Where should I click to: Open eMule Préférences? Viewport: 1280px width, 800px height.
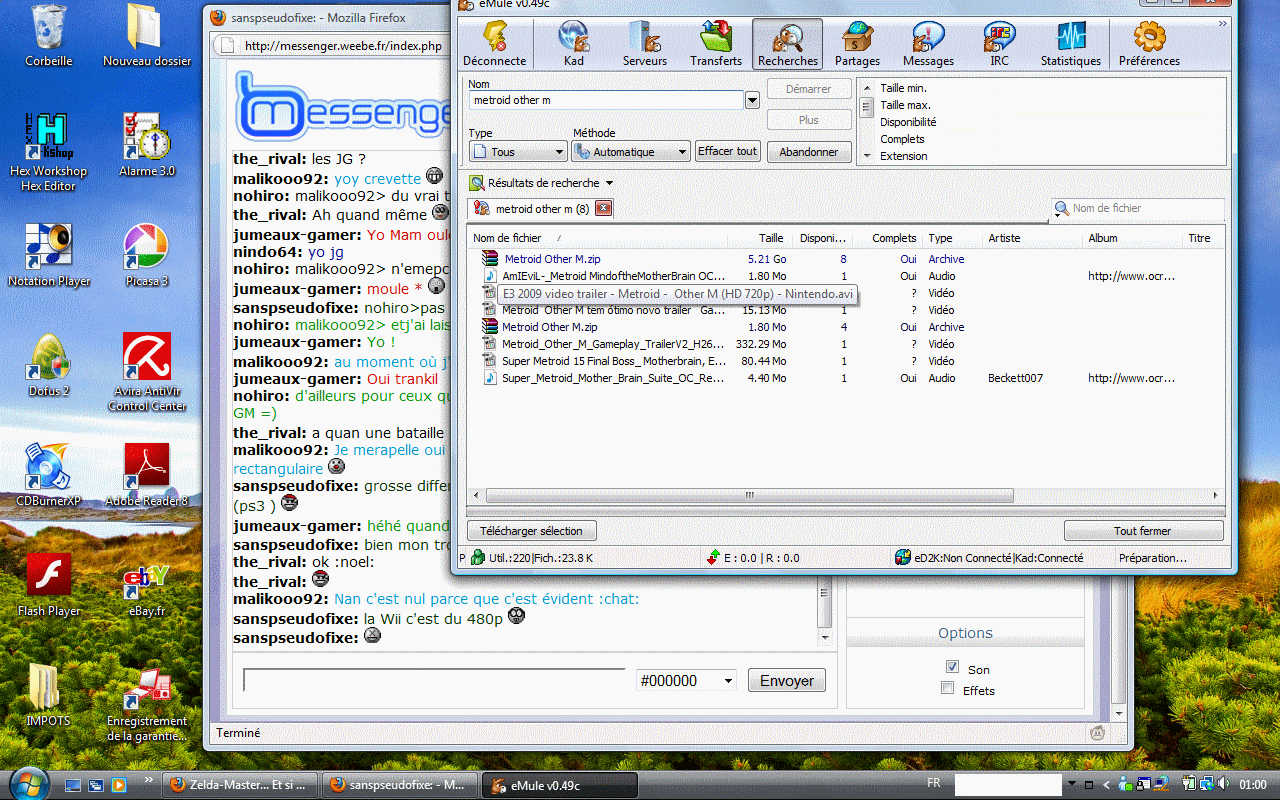pos(1149,45)
